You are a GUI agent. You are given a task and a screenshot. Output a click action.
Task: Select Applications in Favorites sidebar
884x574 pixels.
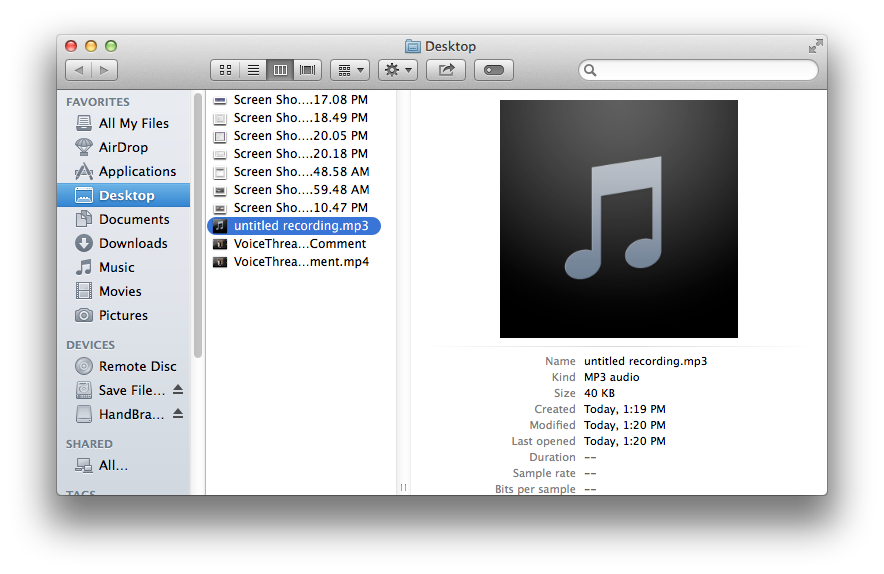tap(137, 171)
